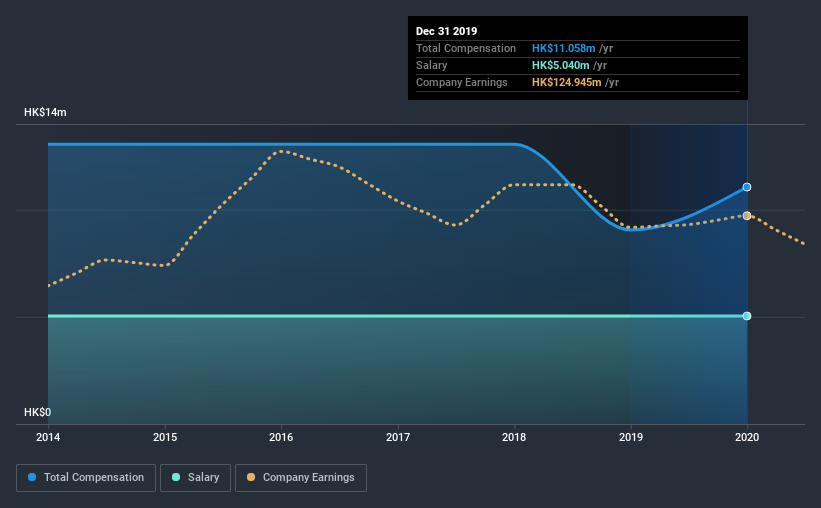Click the HK$14m y-axis label
The height and width of the screenshot is (508, 821).
coord(46,113)
